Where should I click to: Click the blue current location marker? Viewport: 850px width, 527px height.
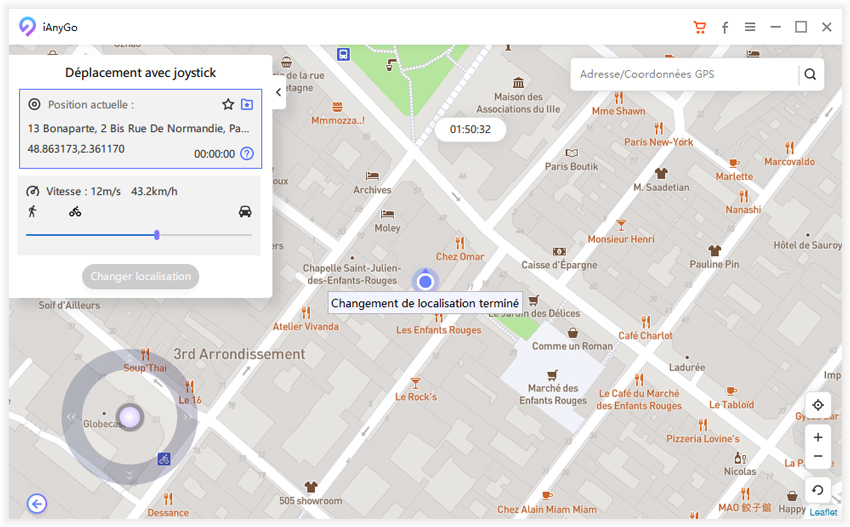pyautogui.click(x=426, y=281)
